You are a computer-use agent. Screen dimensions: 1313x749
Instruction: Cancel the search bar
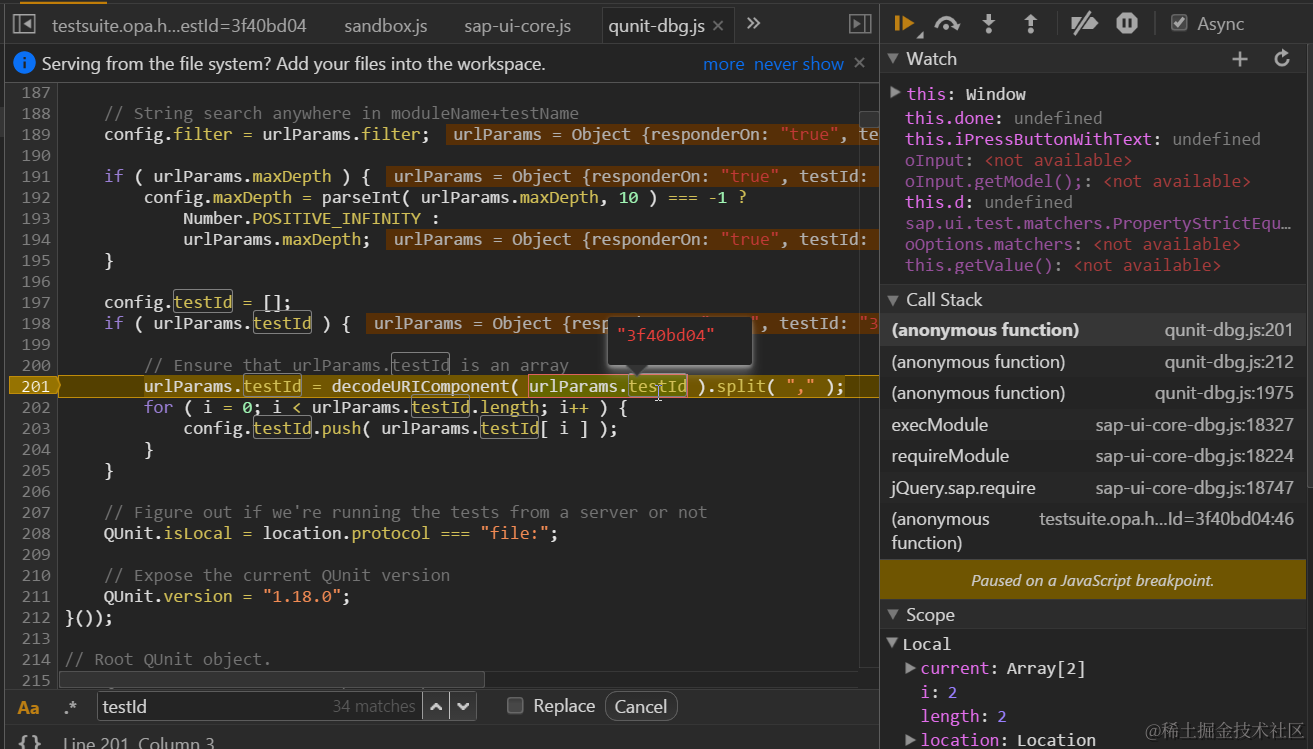[x=641, y=706]
